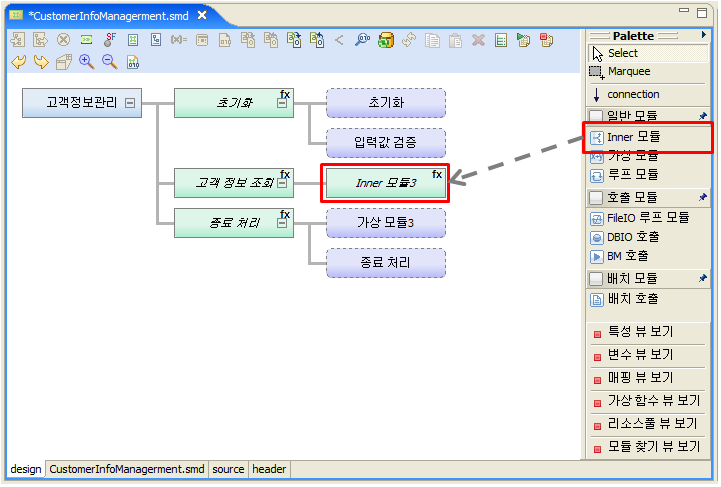Click the green flag run icon
This screenshot has width=721, height=487.
(523, 40)
